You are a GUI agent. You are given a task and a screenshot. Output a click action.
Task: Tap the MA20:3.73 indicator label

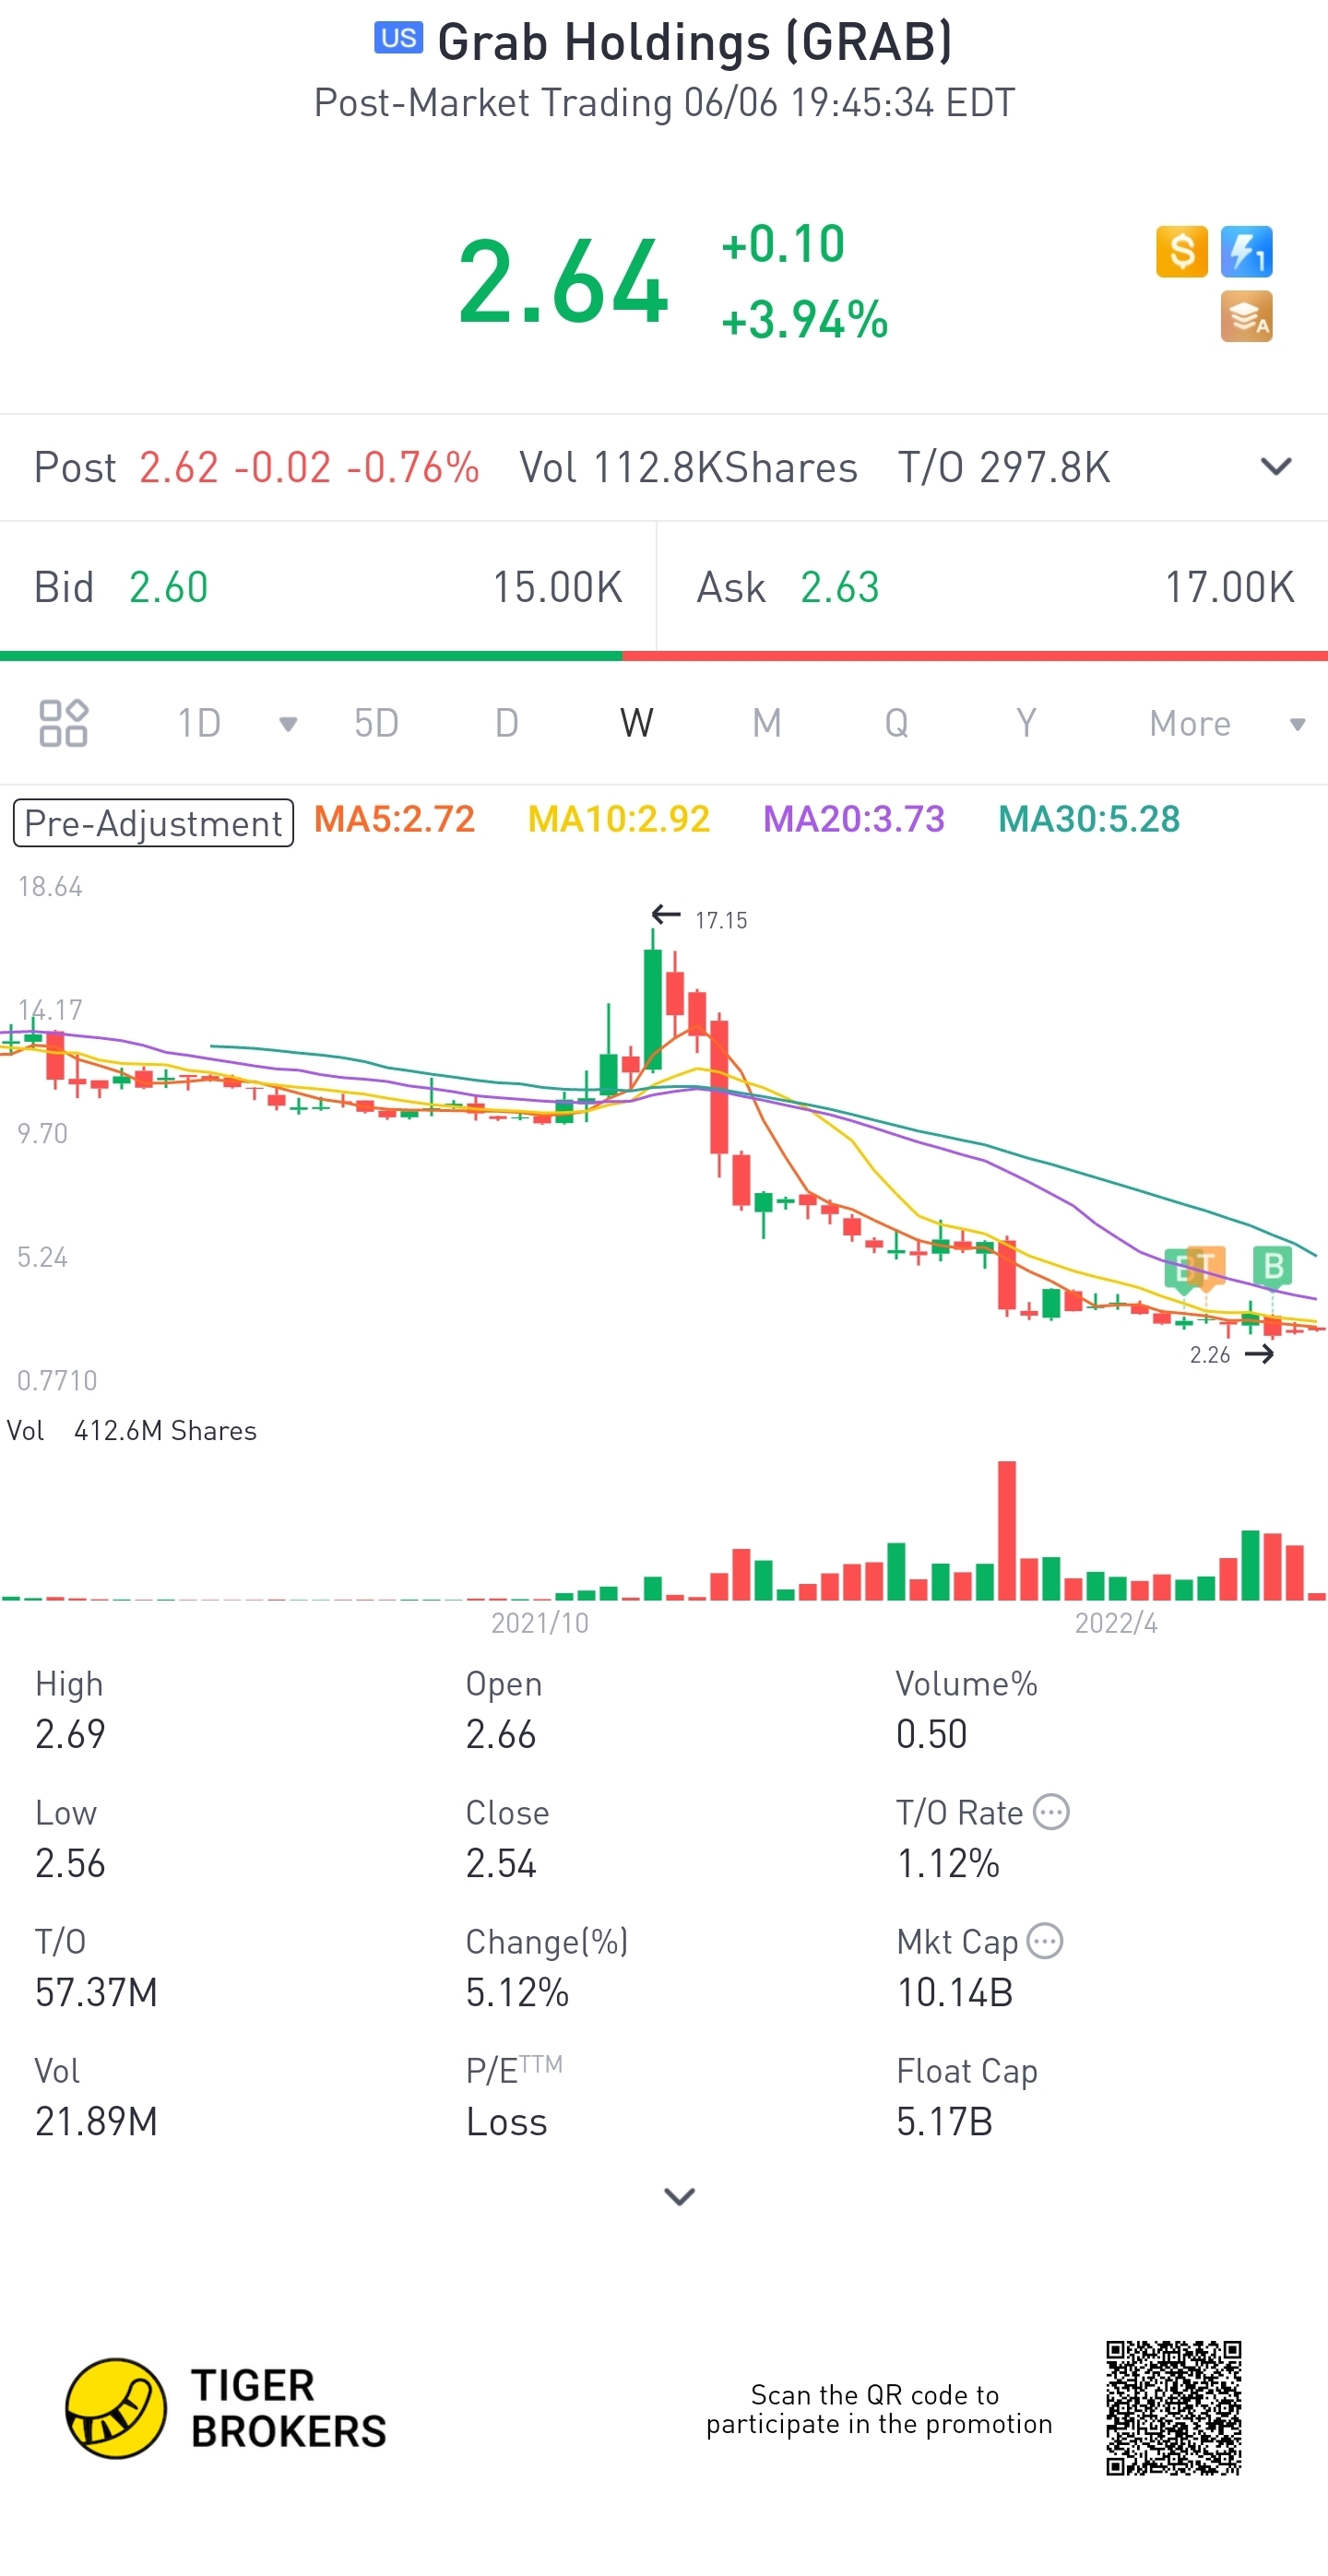pos(854,819)
